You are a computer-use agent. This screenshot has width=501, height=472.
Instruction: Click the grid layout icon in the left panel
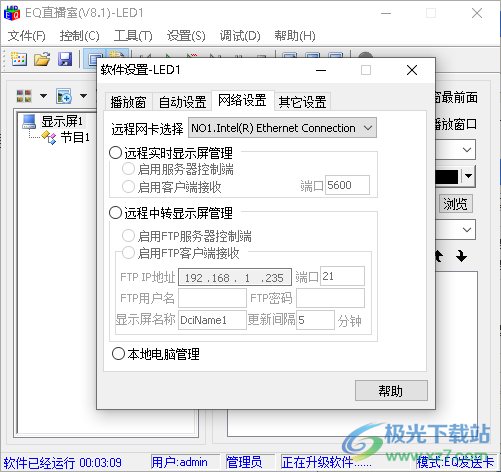click(x=24, y=96)
